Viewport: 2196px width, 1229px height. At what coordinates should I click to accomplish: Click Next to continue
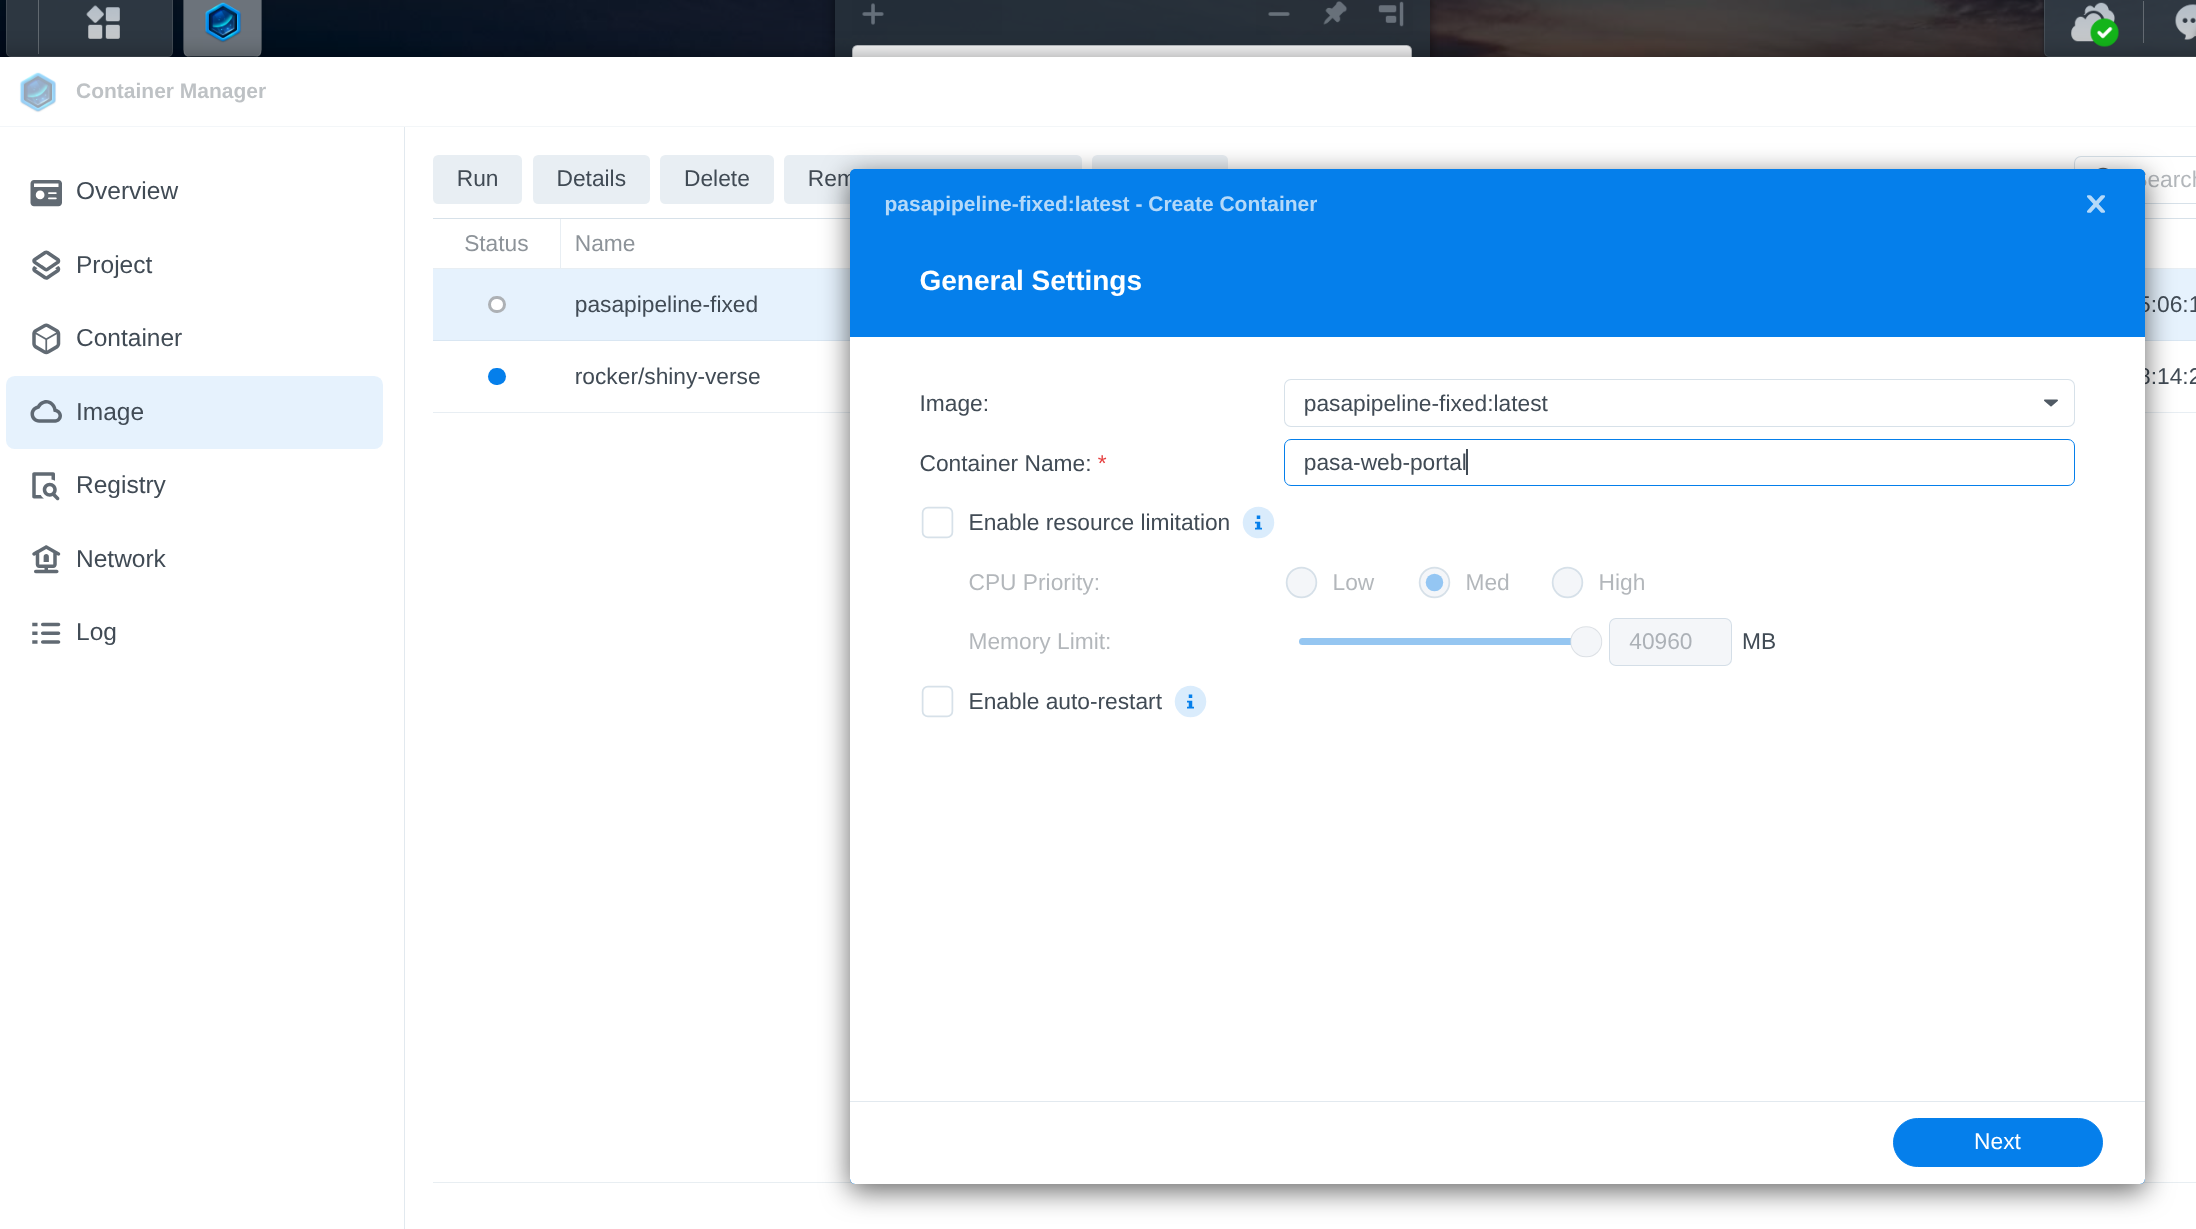(1997, 1142)
